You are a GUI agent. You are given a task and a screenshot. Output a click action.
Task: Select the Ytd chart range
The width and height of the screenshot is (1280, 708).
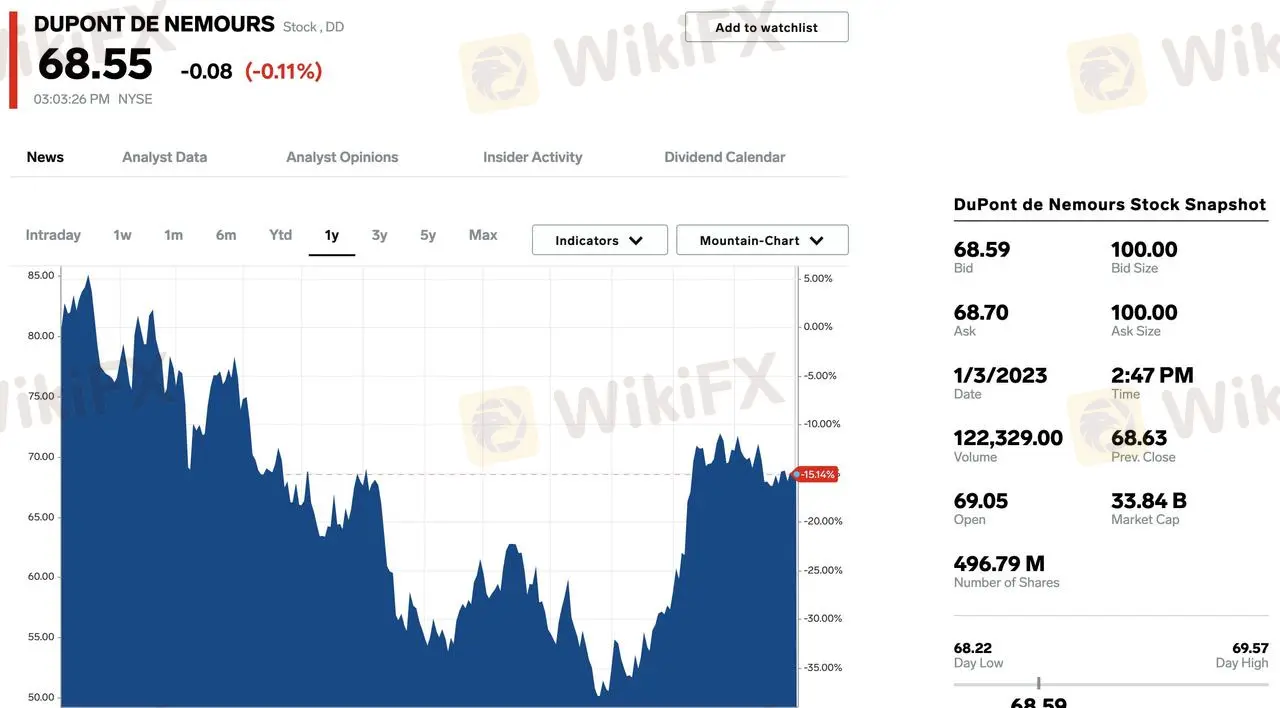[x=280, y=235]
